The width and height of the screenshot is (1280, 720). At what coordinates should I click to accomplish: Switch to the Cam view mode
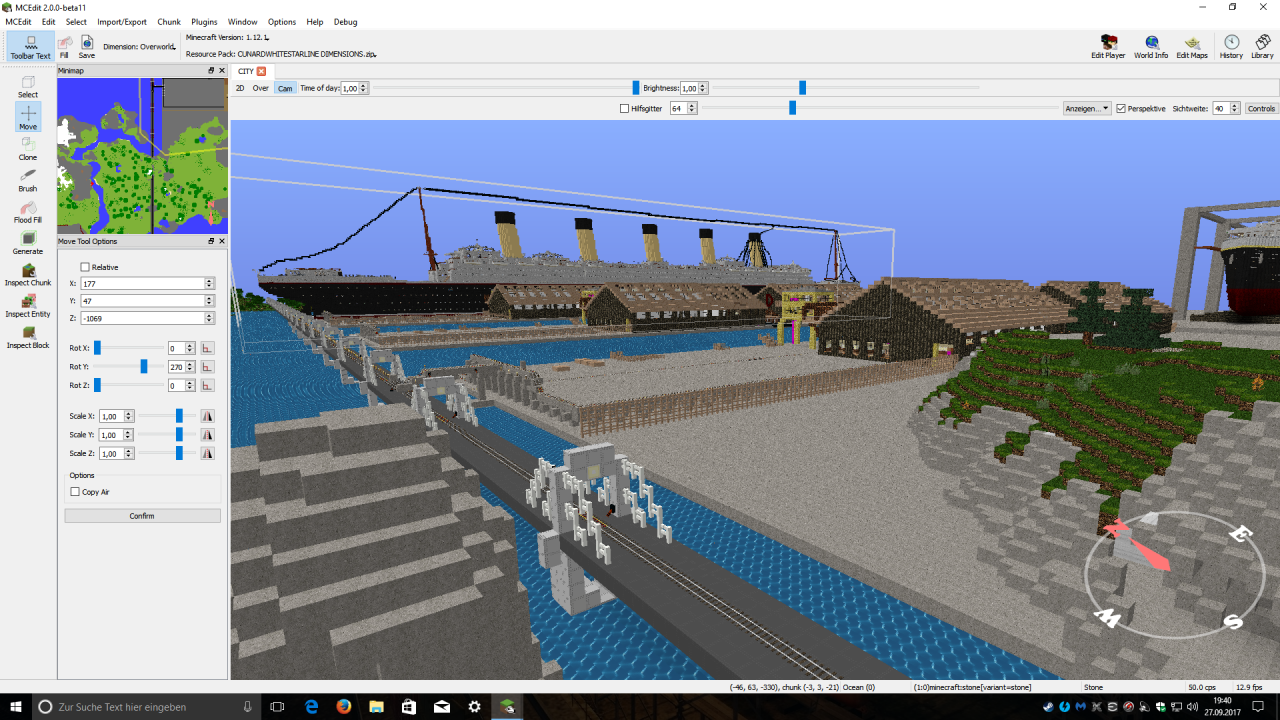pos(285,88)
